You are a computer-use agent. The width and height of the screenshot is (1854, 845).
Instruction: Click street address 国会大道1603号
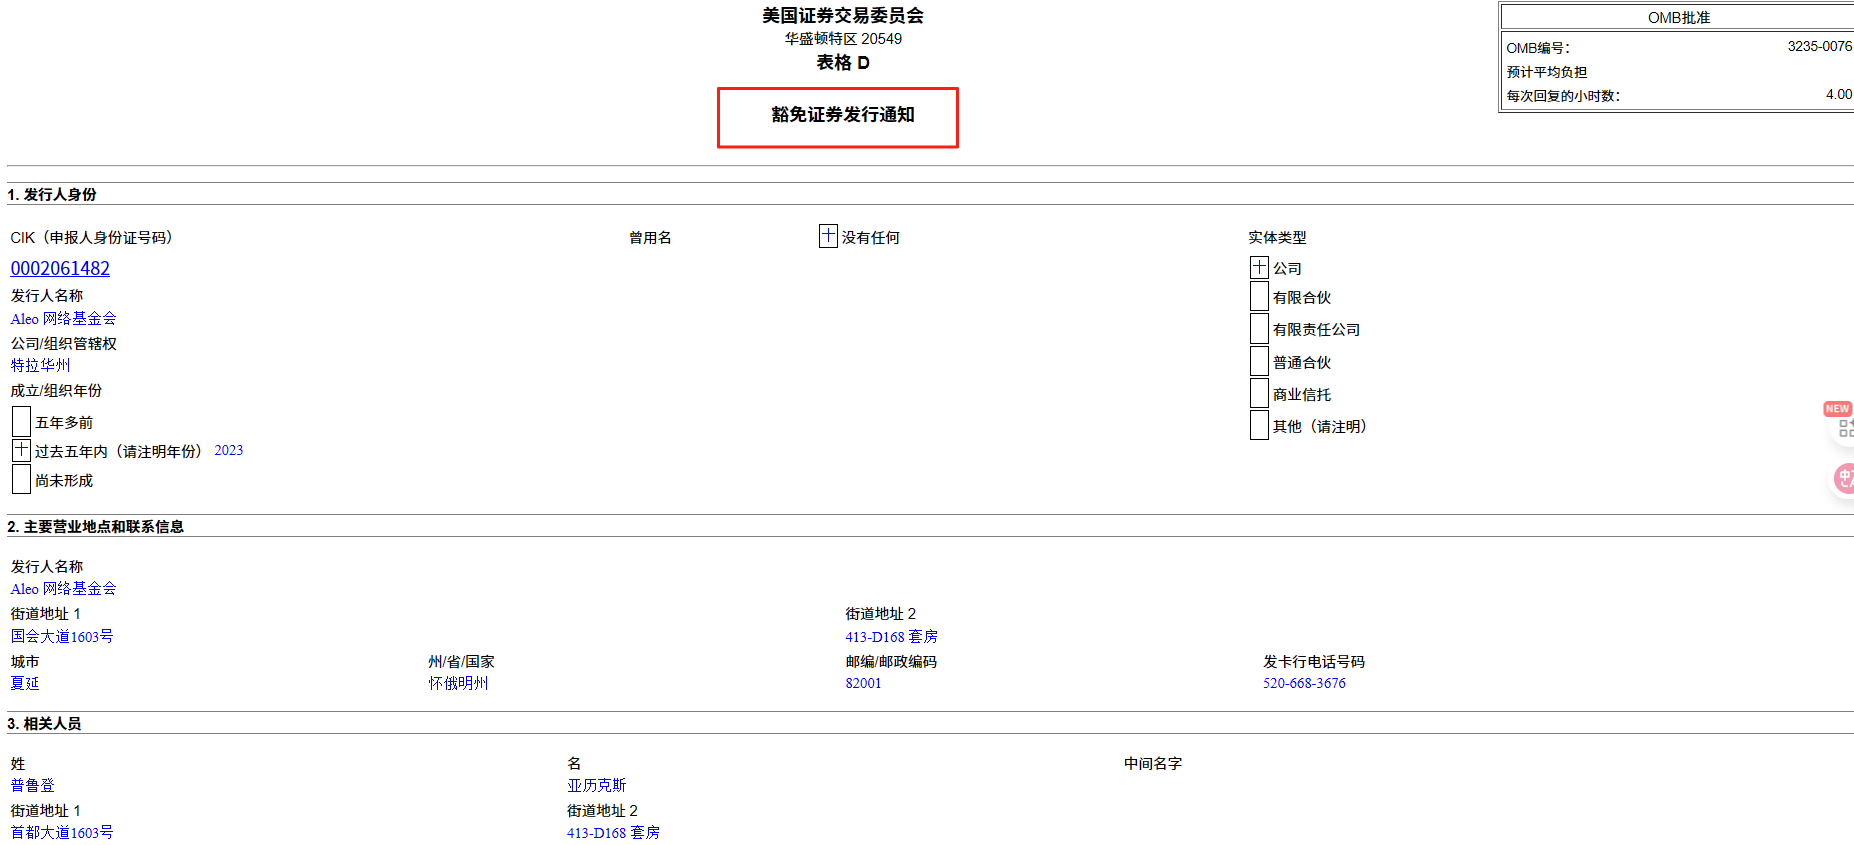(x=62, y=636)
